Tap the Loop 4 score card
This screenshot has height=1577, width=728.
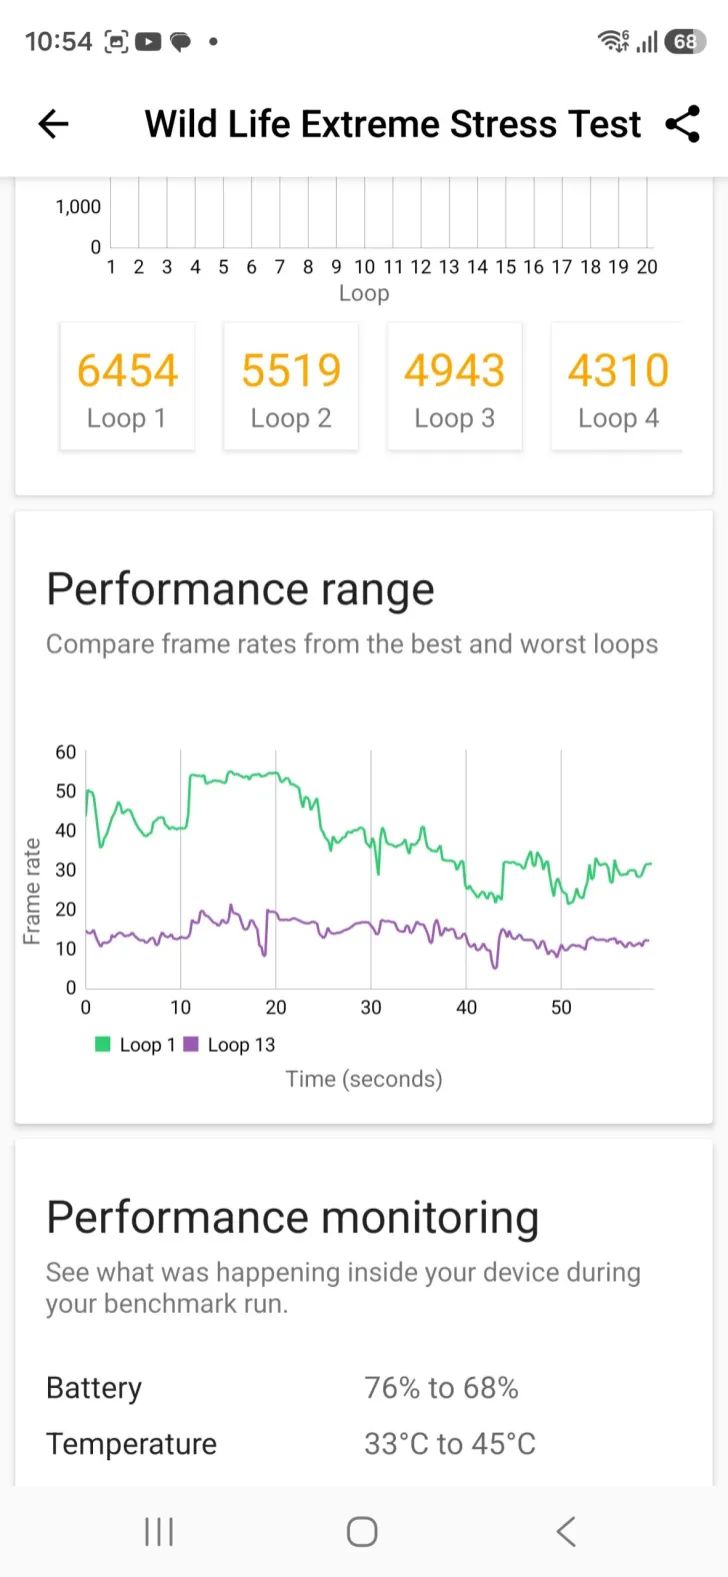click(x=618, y=387)
